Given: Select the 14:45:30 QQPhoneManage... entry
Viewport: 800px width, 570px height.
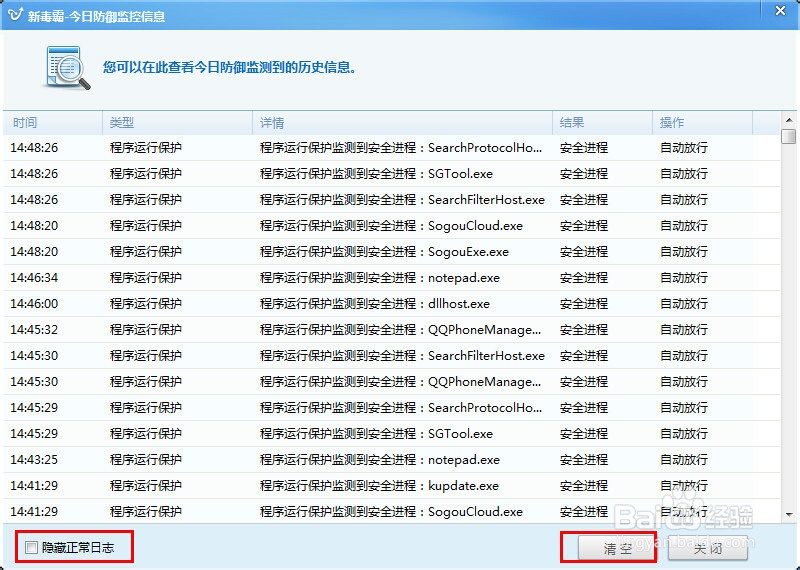Looking at the screenshot, I should 392,382.
